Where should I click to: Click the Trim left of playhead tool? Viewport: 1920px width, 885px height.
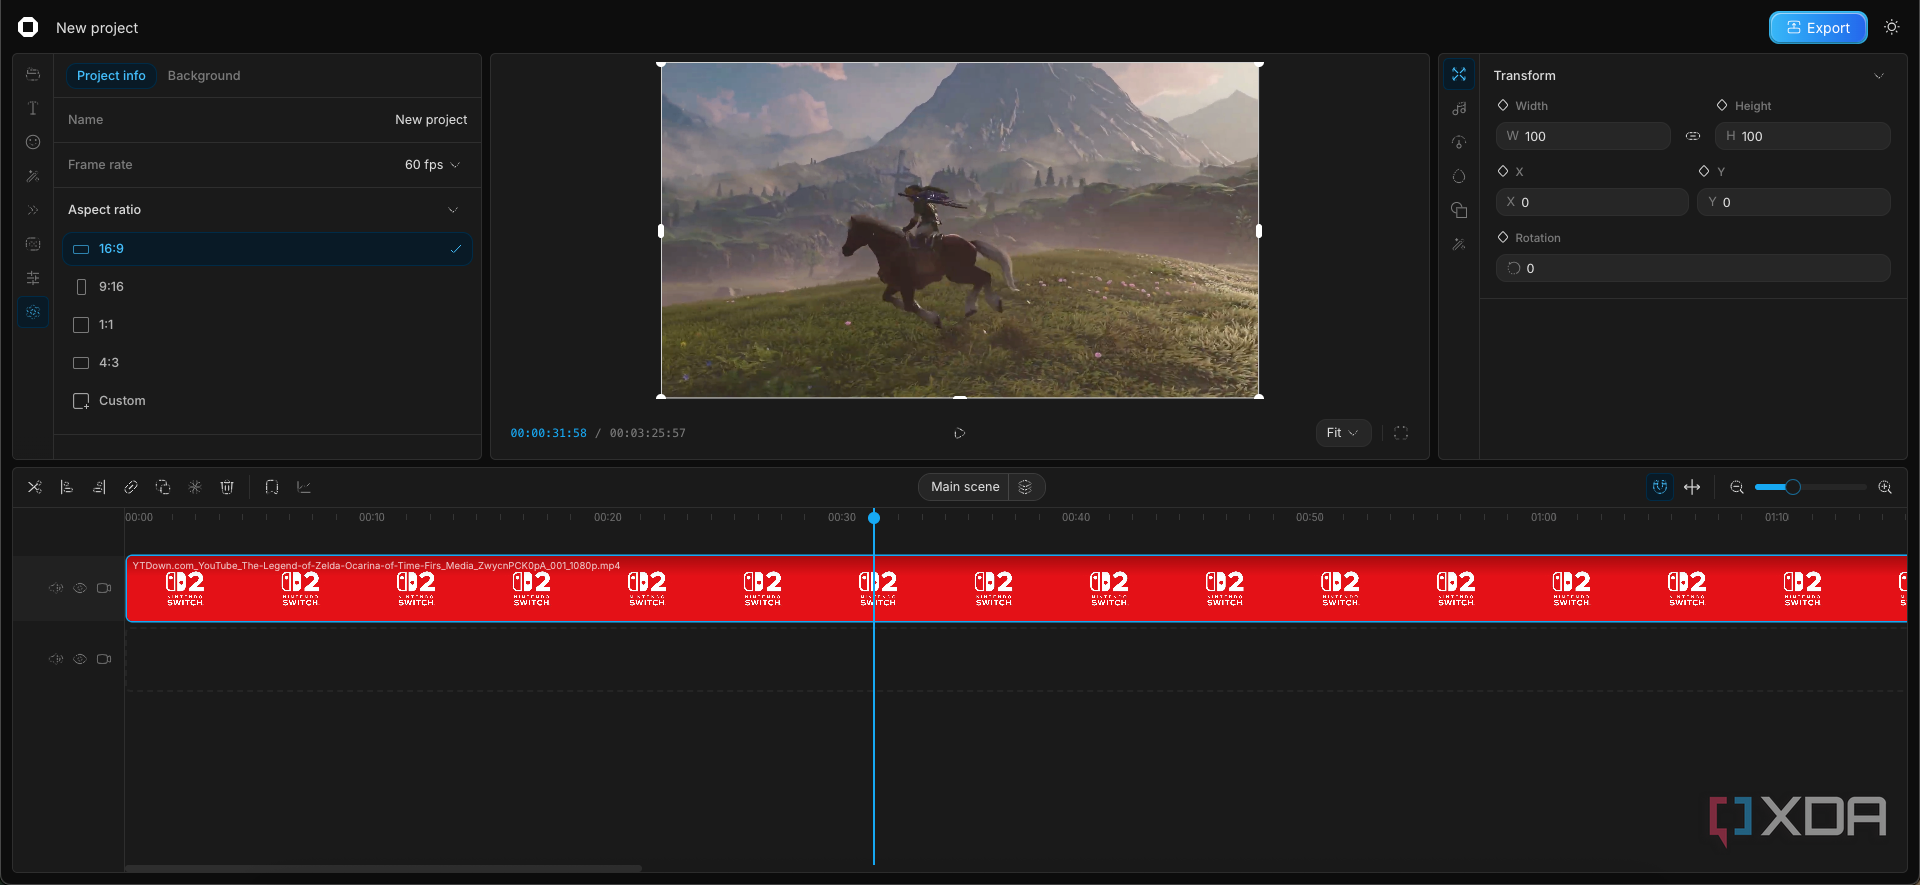click(x=67, y=487)
